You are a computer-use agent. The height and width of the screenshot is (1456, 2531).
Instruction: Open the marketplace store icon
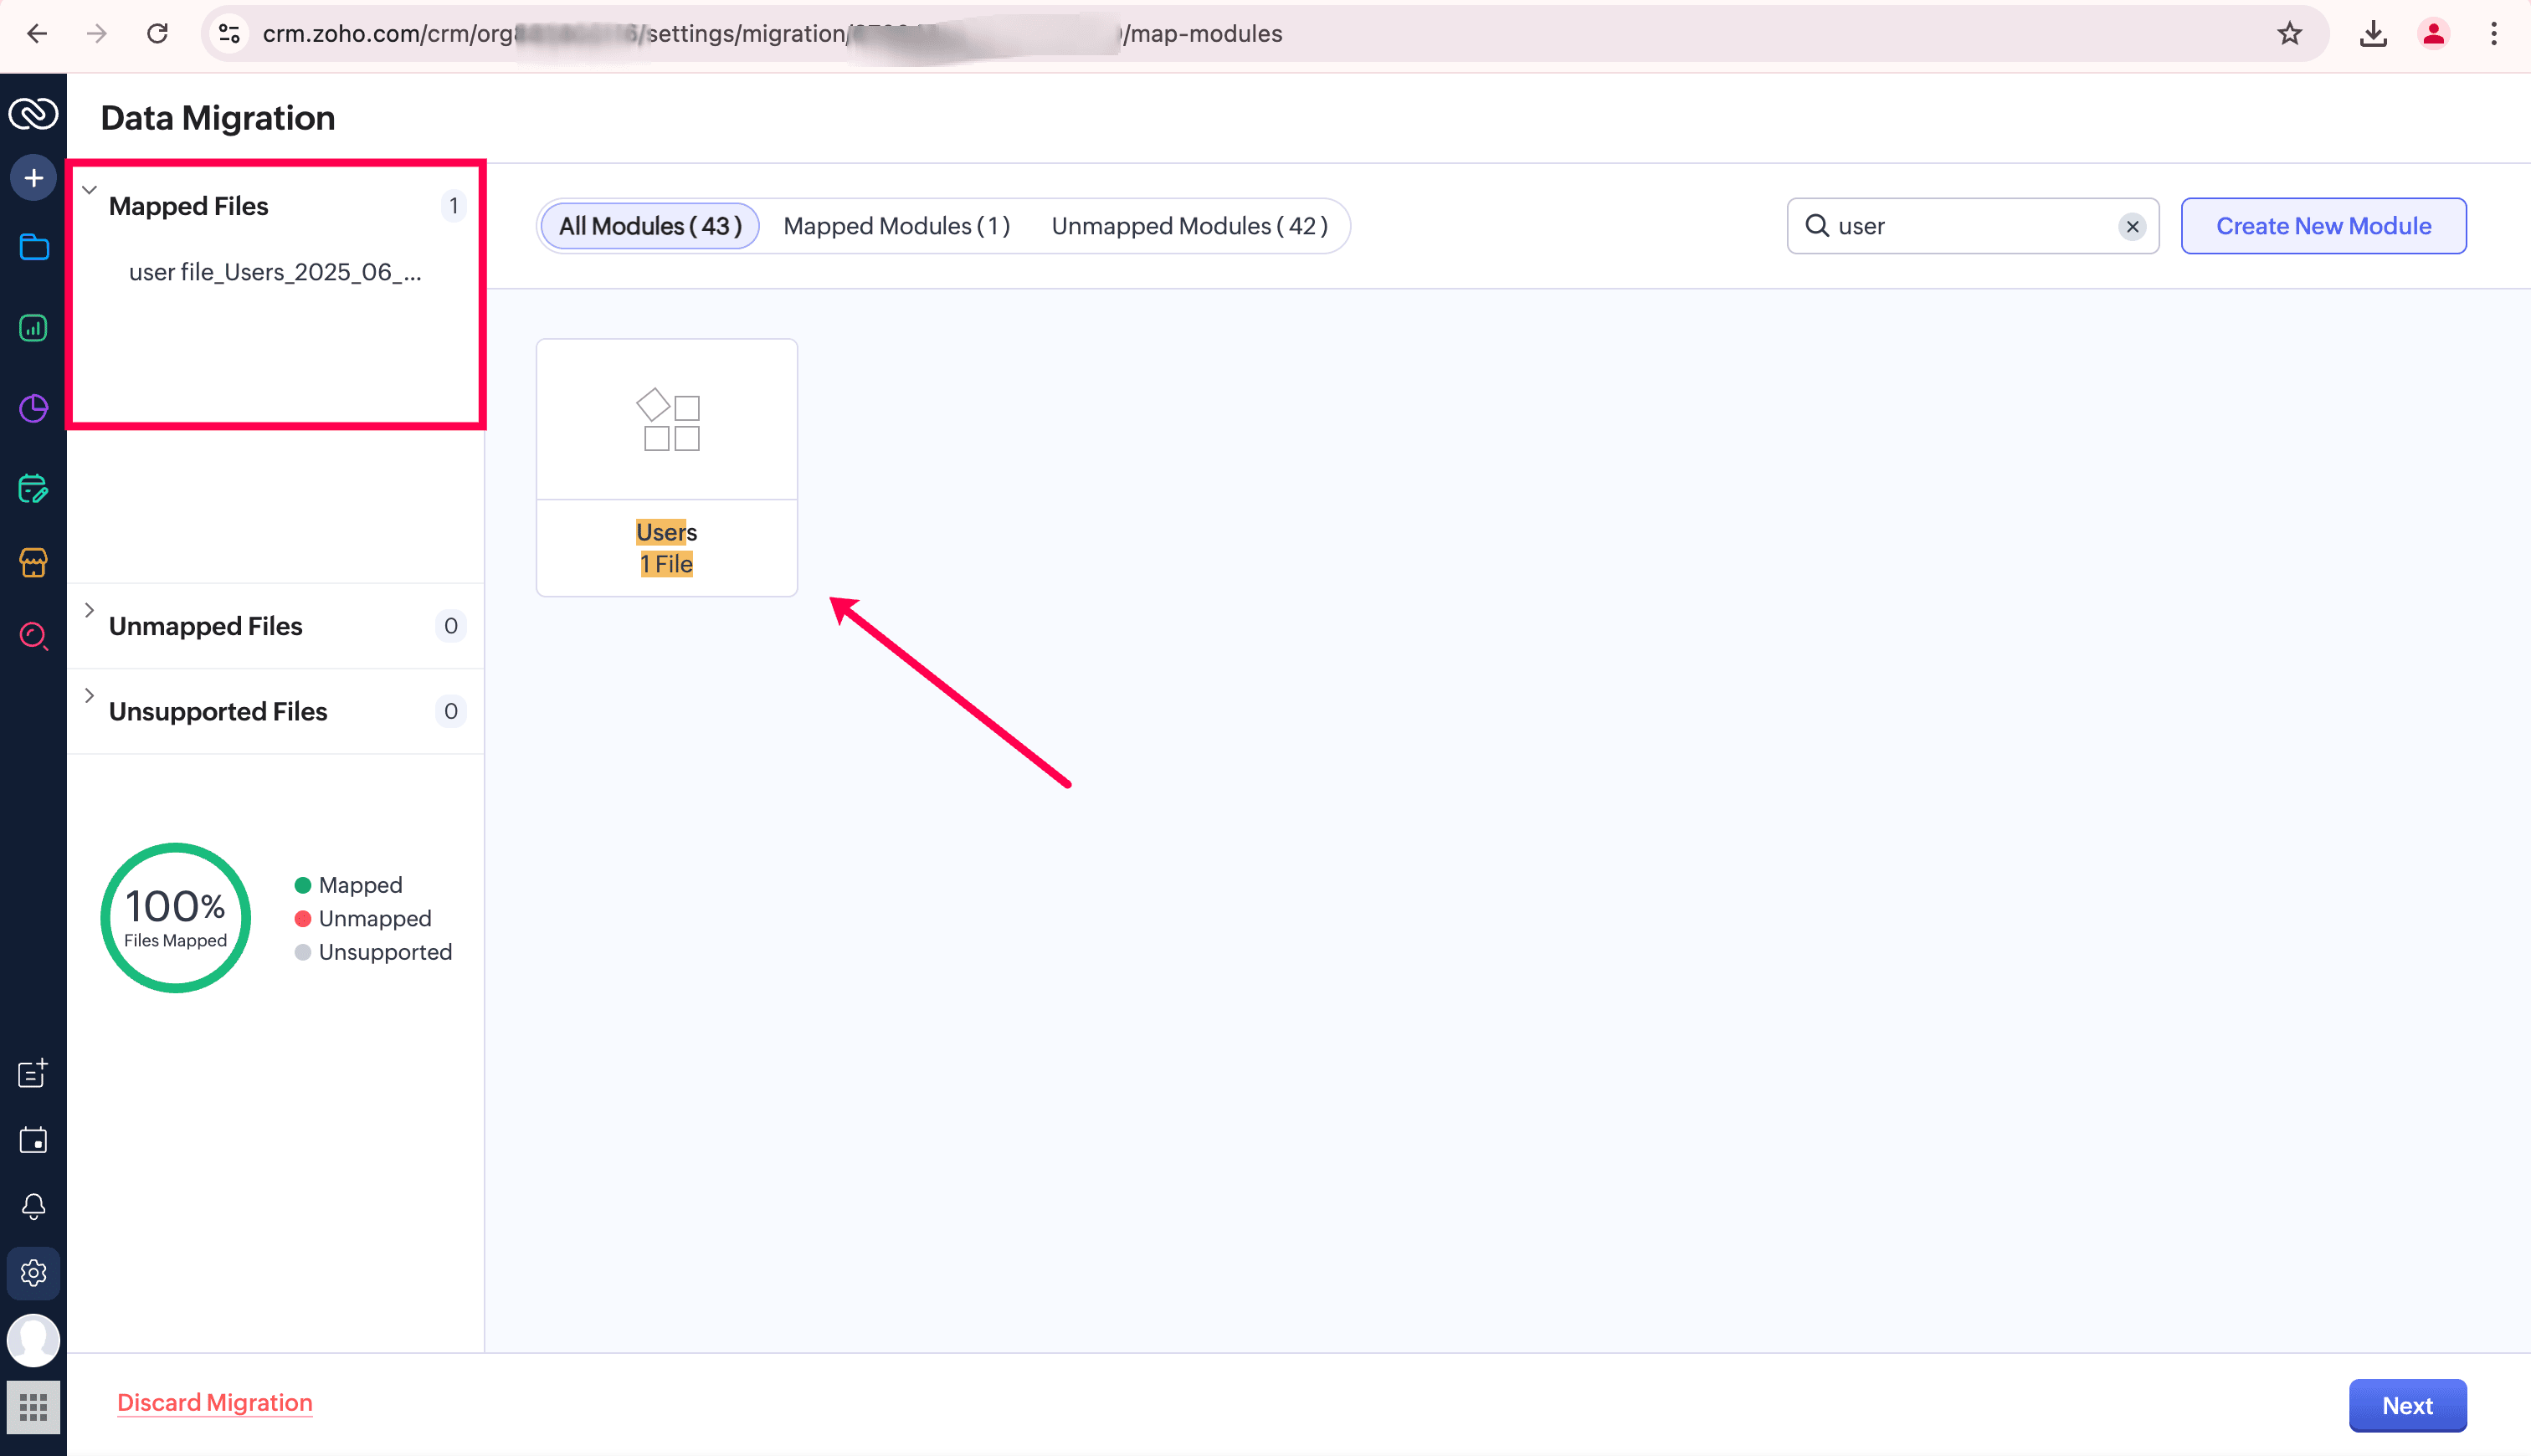pos(33,563)
